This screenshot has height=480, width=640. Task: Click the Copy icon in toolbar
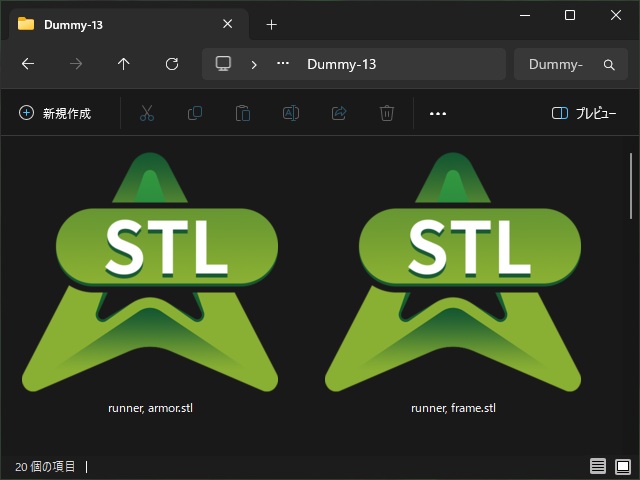click(x=195, y=113)
